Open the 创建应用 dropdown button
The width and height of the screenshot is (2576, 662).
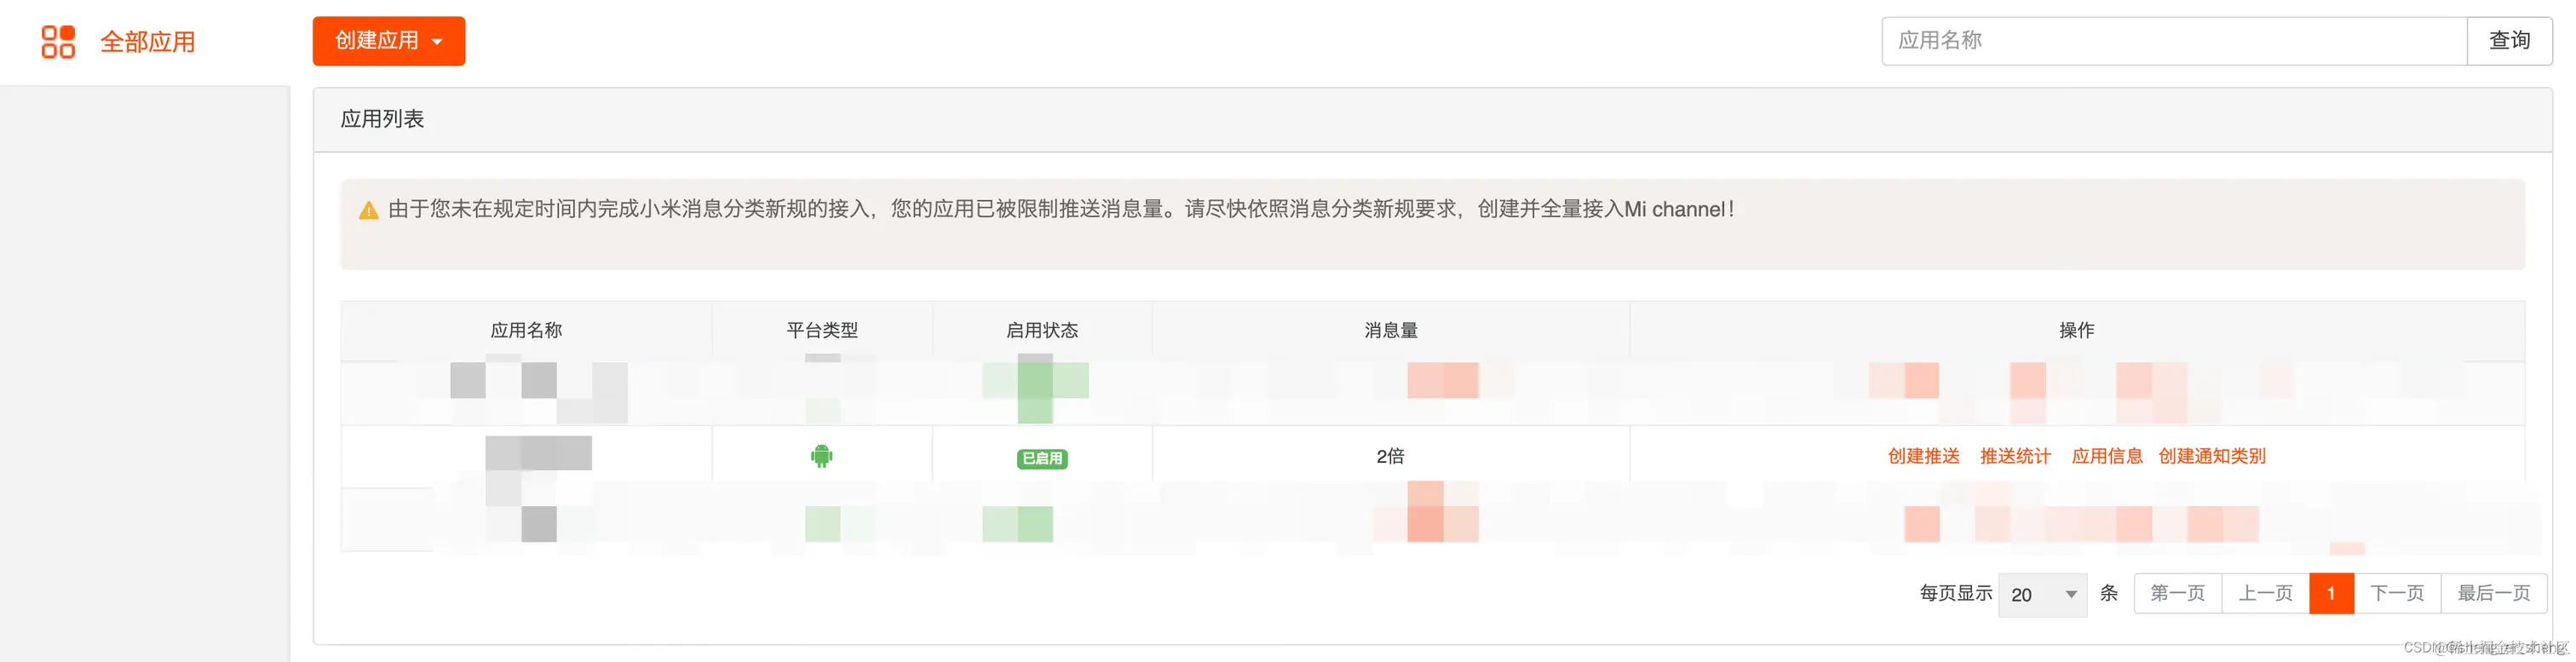tap(389, 41)
